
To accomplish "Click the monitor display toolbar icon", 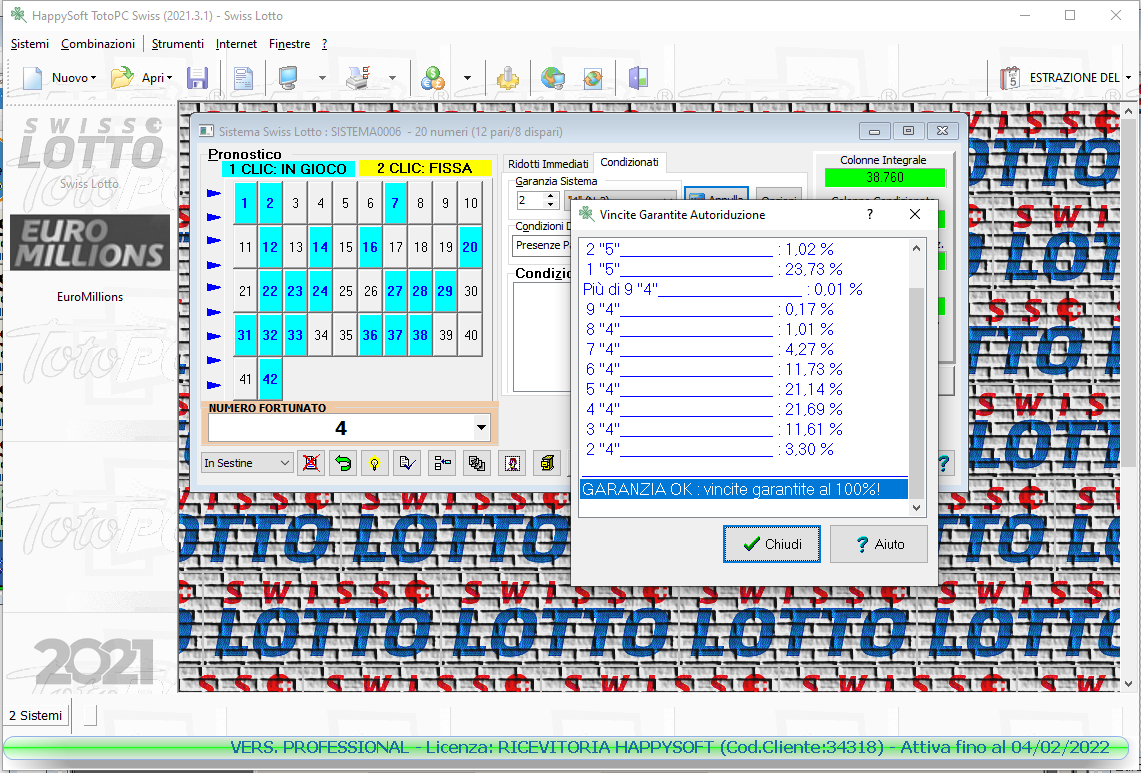I will coord(289,78).
